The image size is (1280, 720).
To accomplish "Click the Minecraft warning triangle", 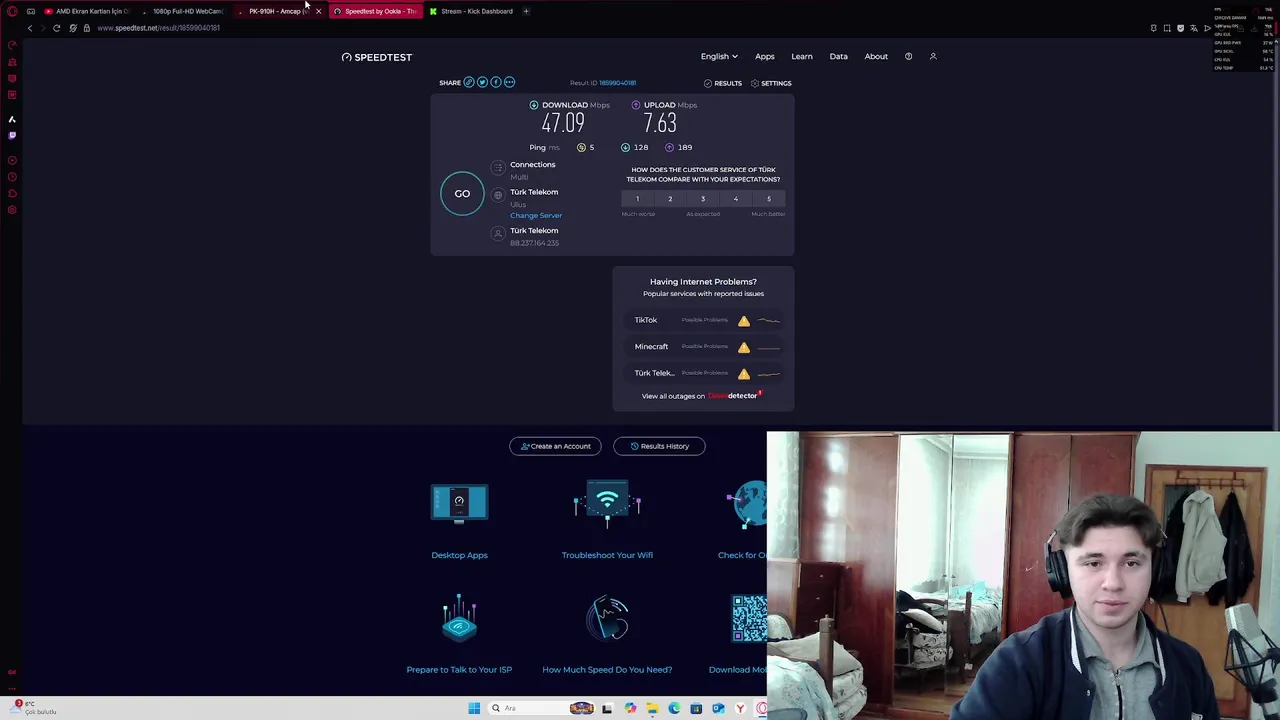I will (743, 347).
